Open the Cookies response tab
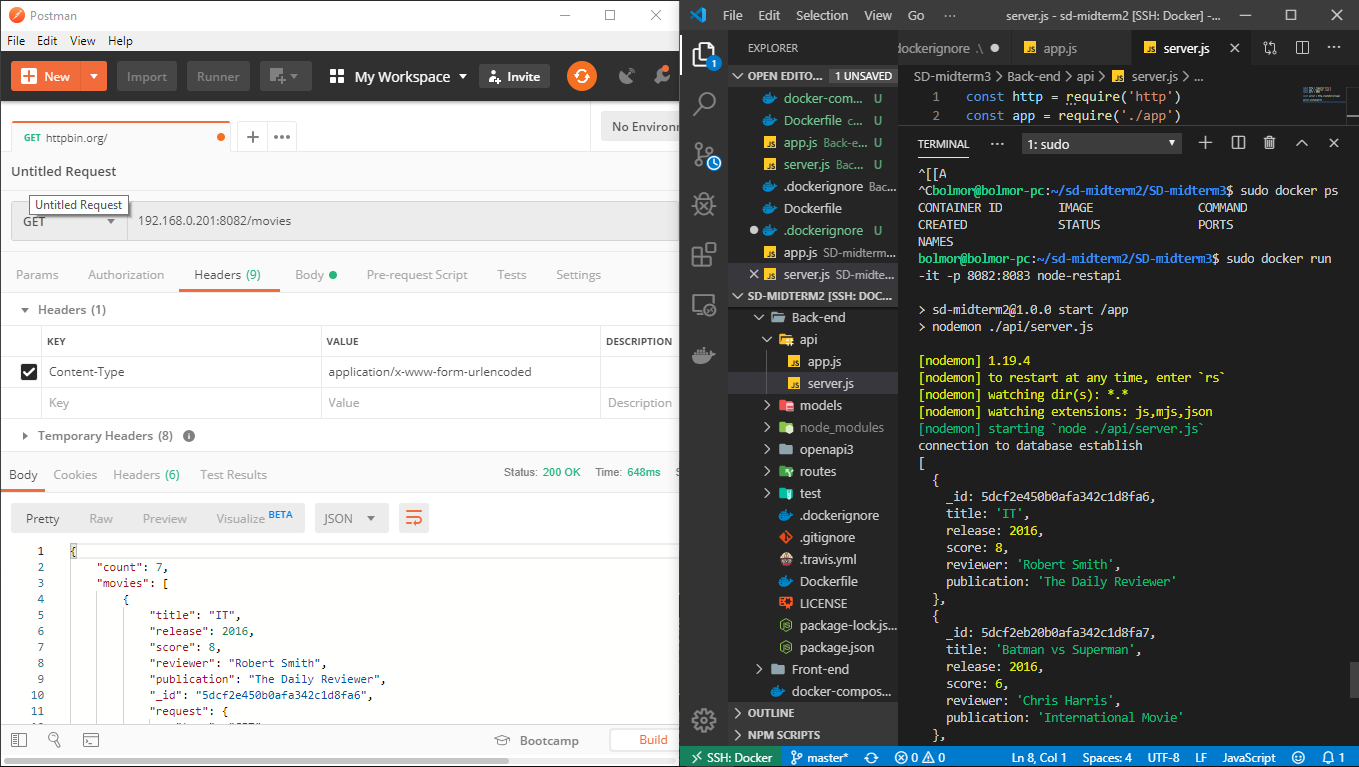Screen dimensions: 1359x767 pyautogui.click(x=76, y=475)
